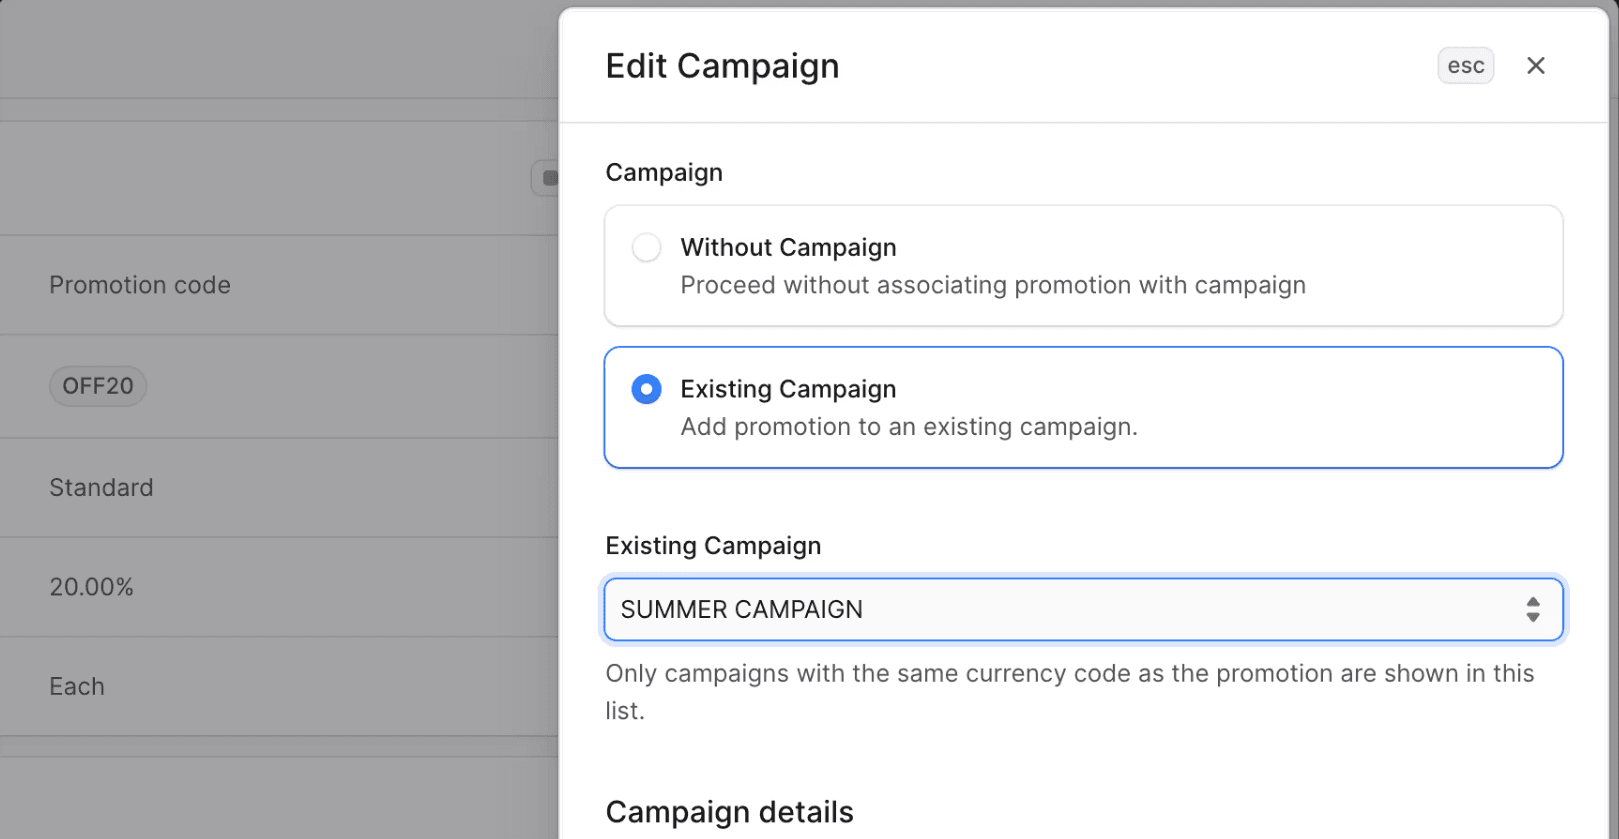Click the currency code helper text
Screen dimensions: 1619x839
pyautogui.click(x=1069, y=691)
